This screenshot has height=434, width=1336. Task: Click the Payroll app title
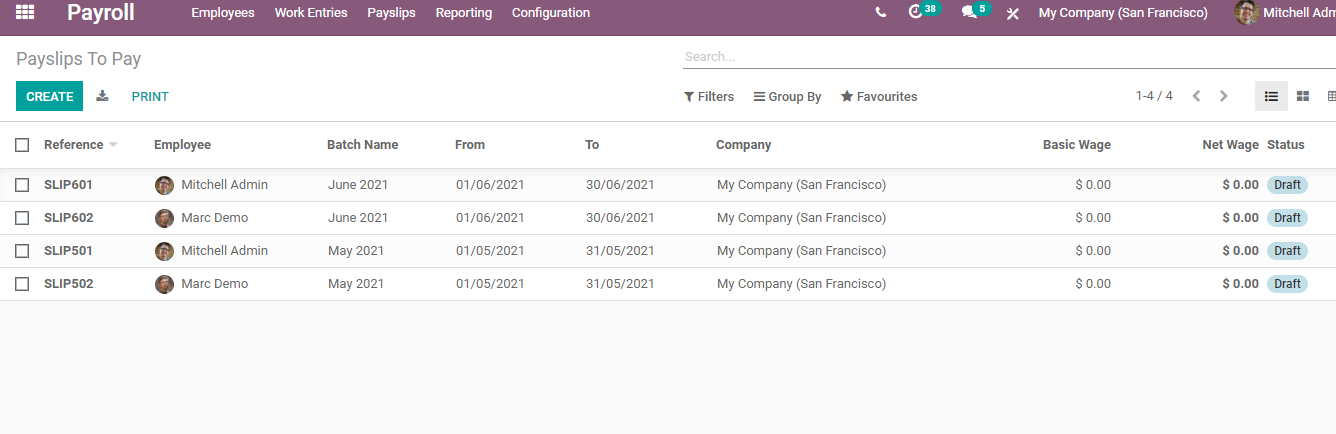tap(101, 13)
